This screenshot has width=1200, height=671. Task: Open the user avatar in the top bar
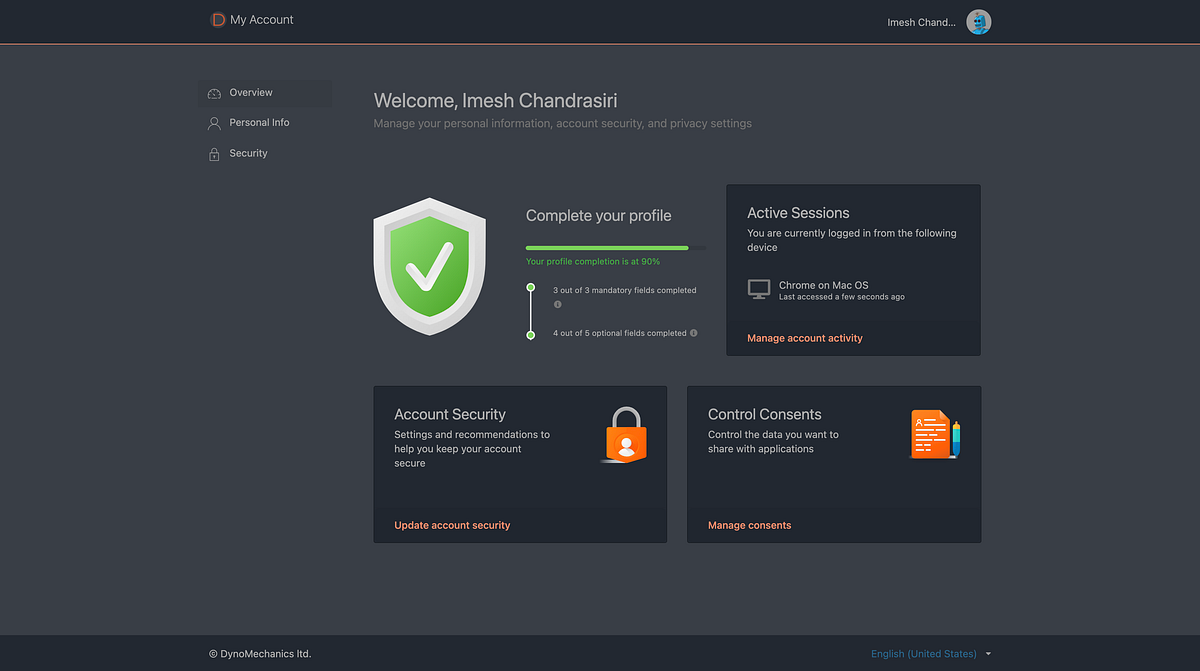coord(978,21)
